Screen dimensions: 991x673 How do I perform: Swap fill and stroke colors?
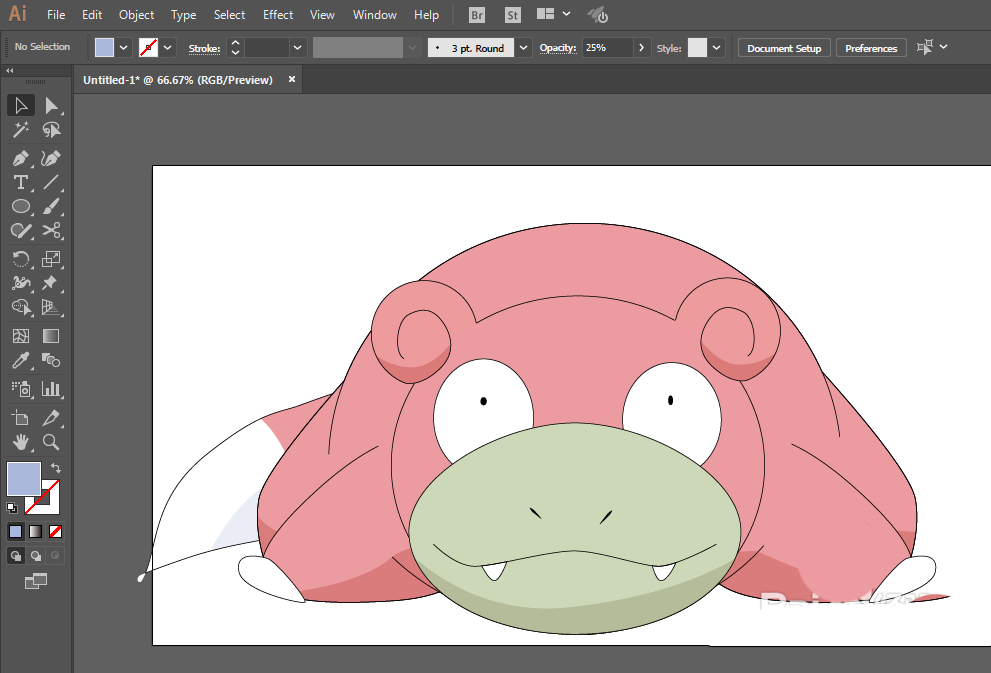56,468
